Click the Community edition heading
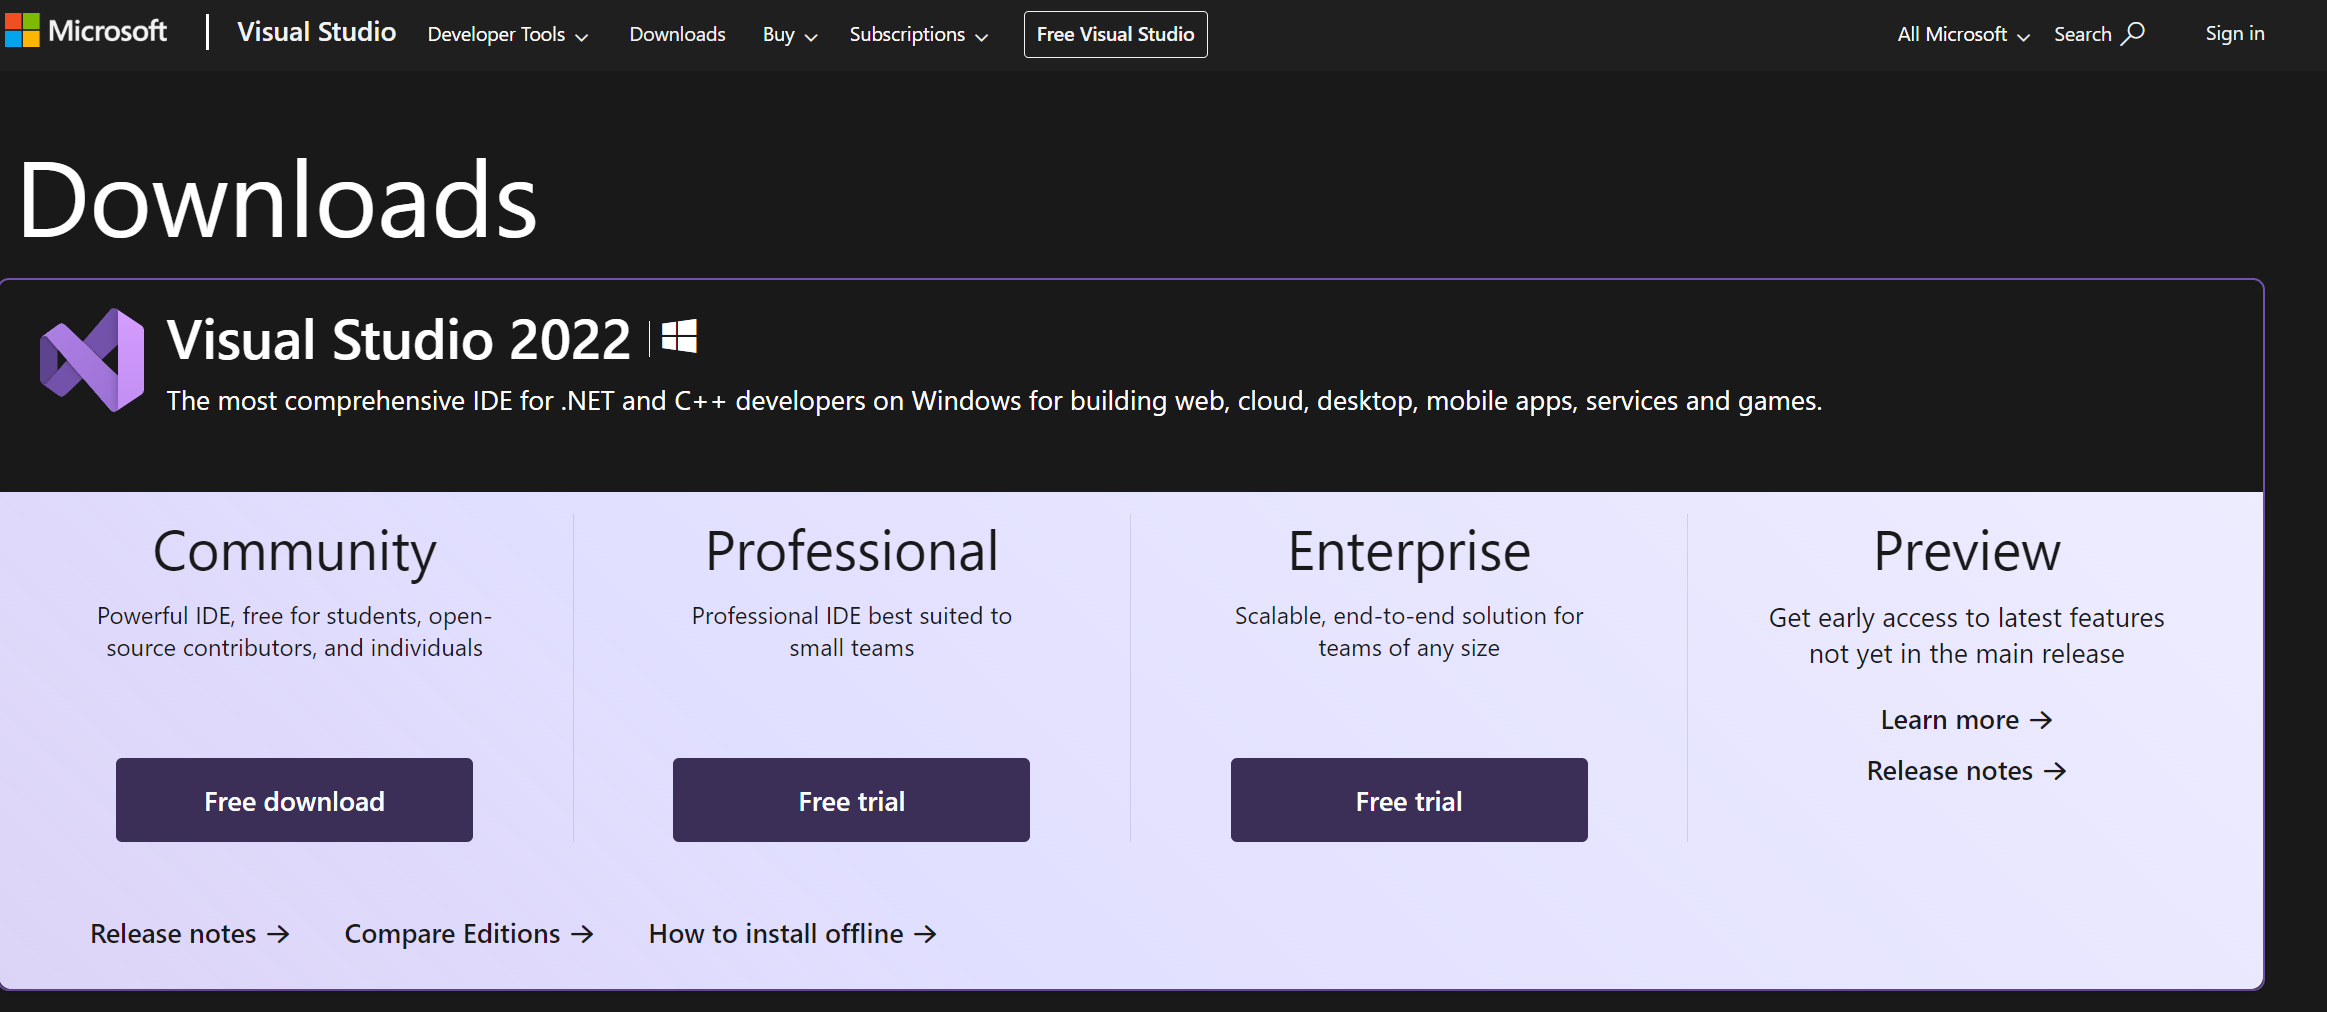This screenshot has height=1012, width=2327. (x=295, y=552)
